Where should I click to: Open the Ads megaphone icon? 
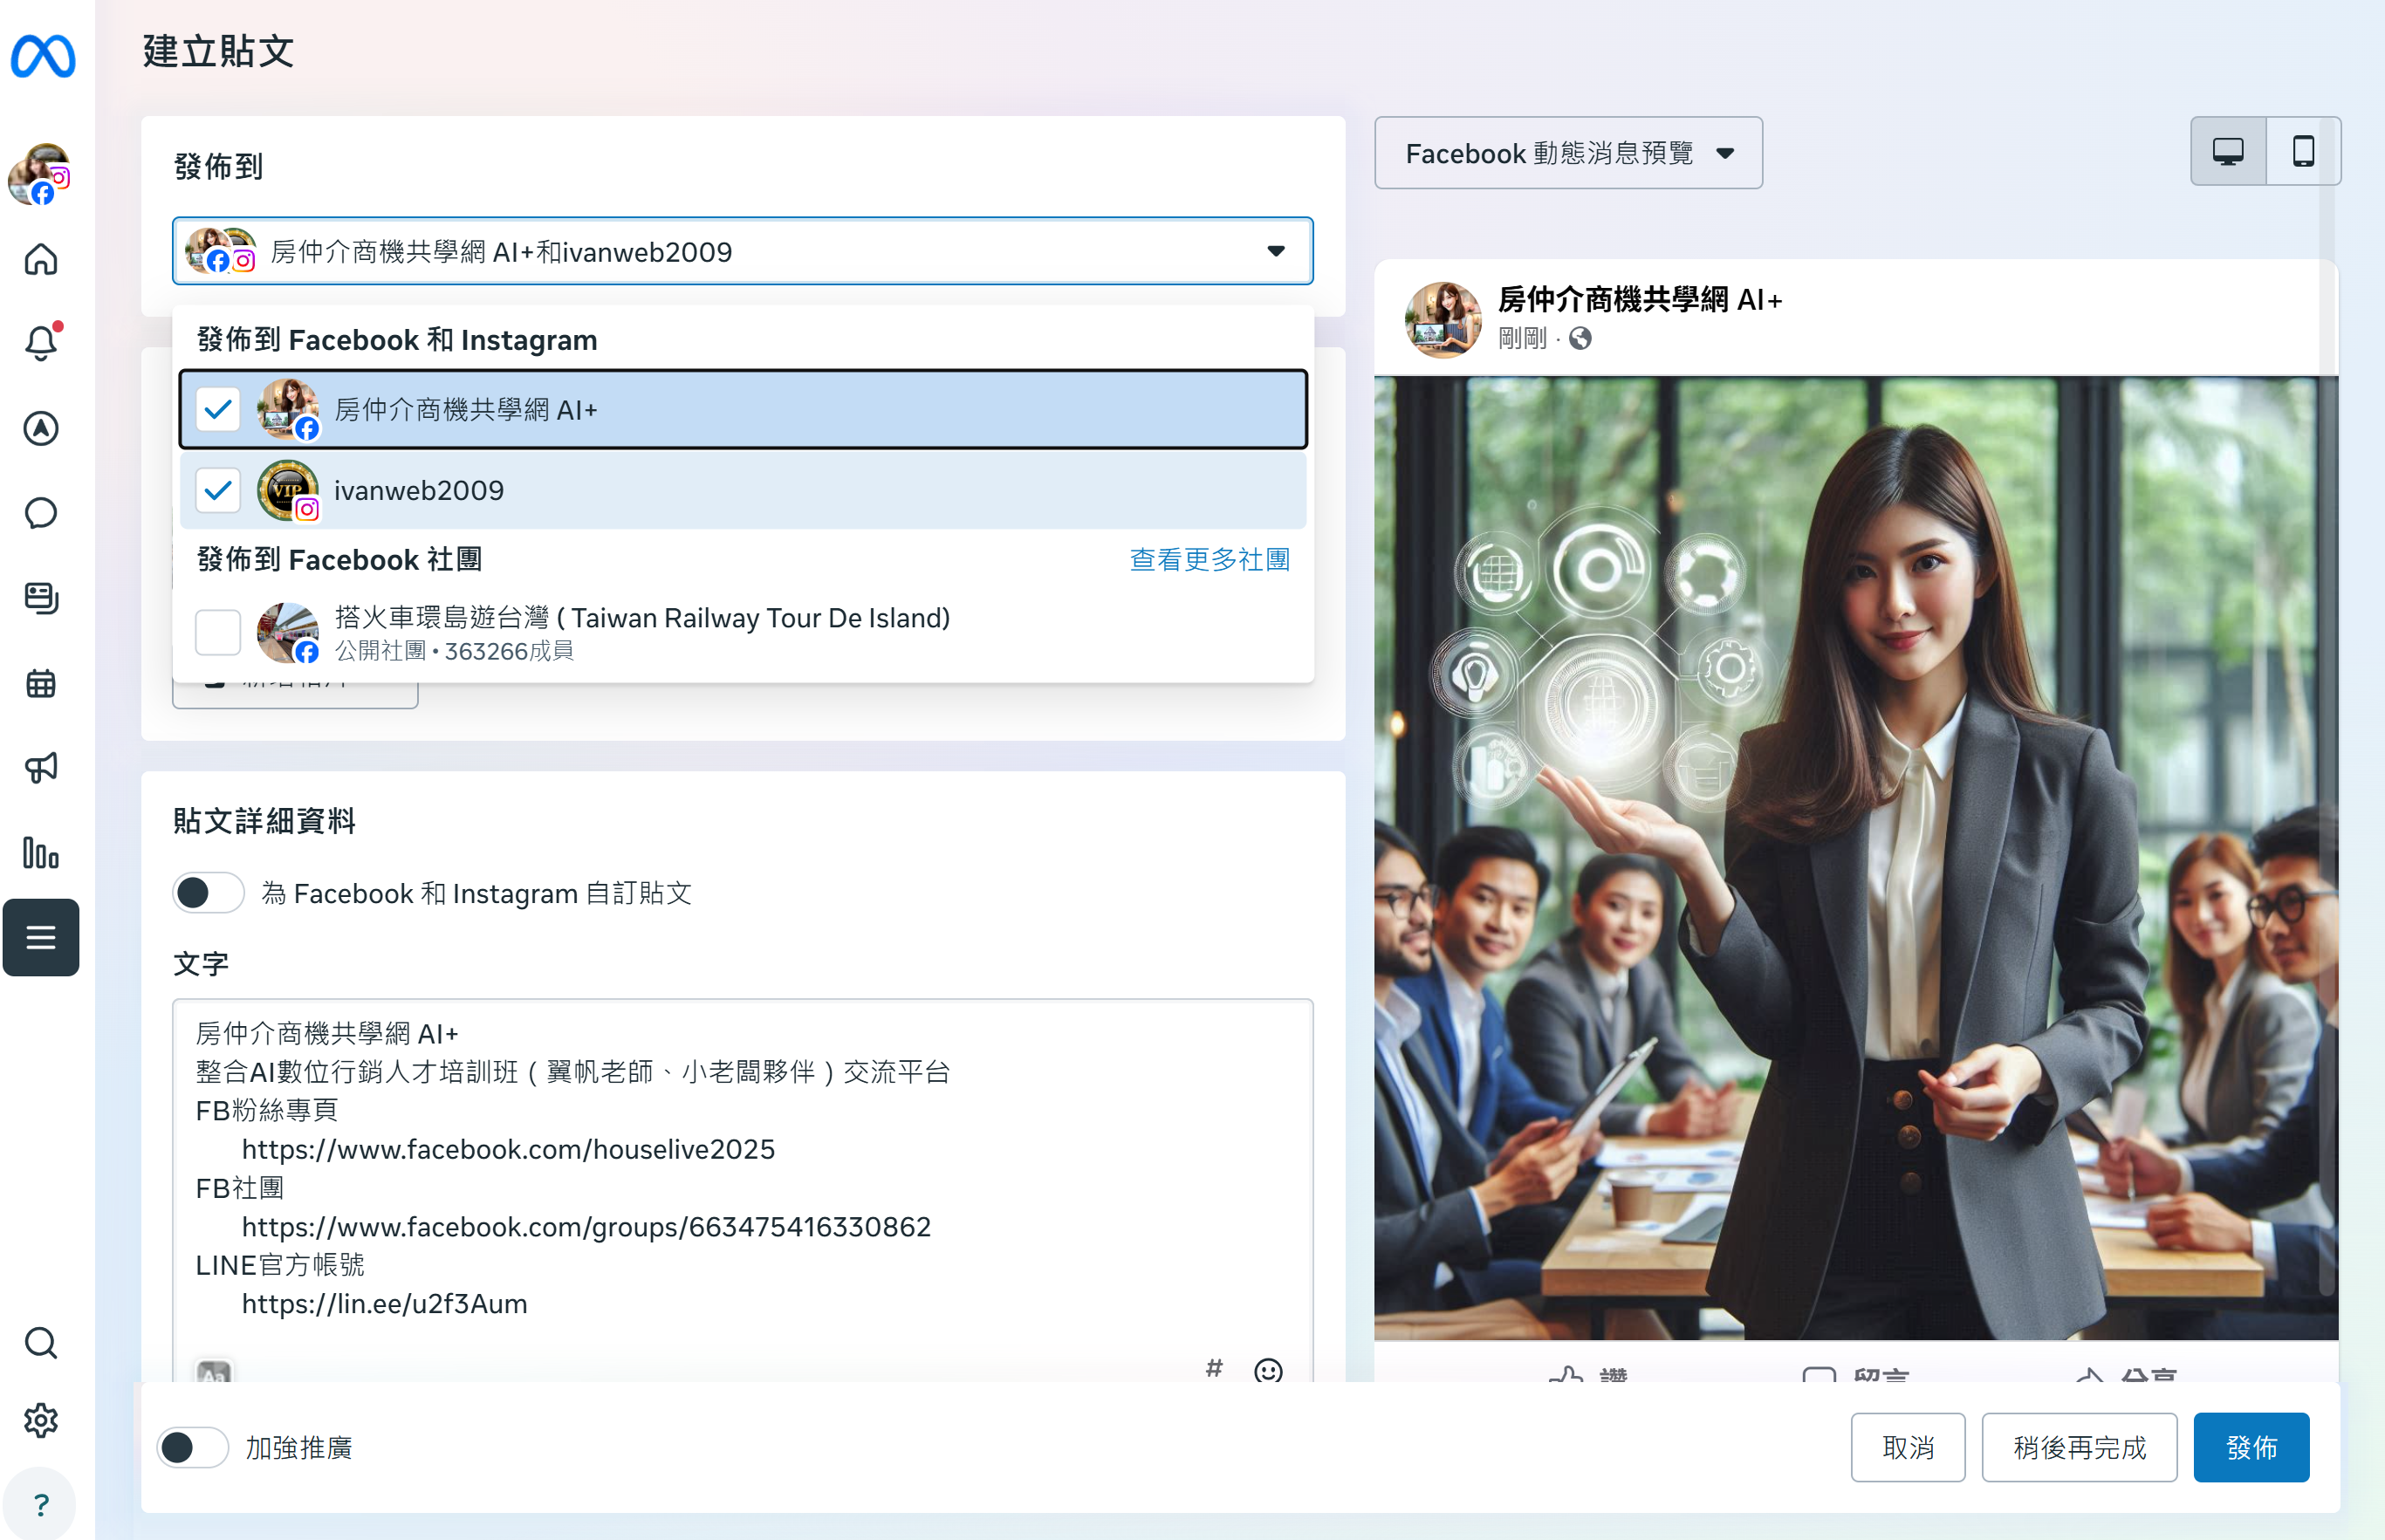coord(41,768)
